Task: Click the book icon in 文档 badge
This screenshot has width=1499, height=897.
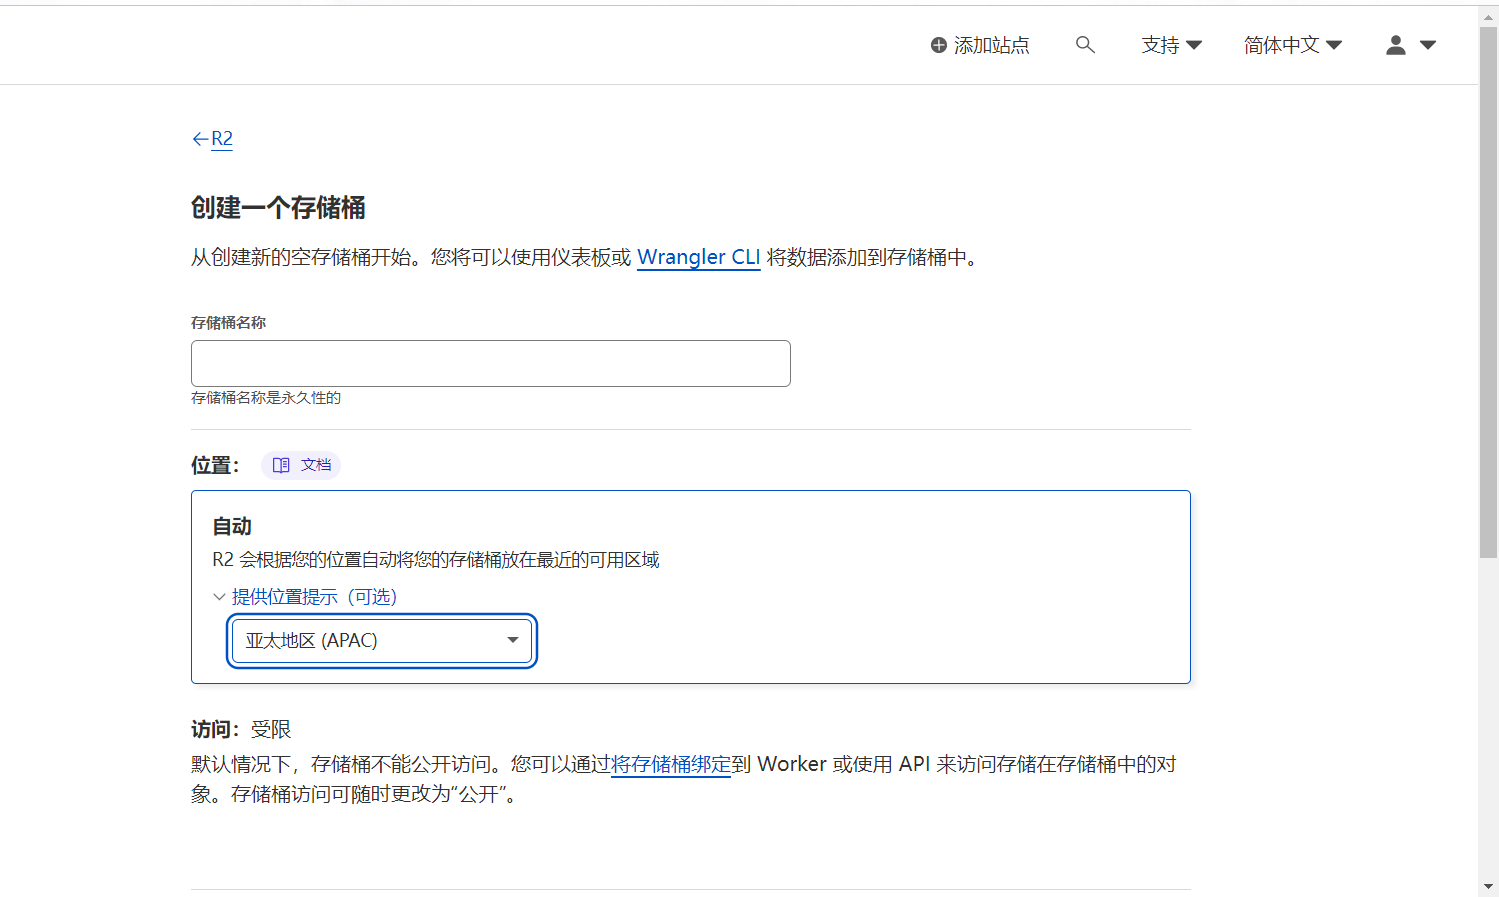Action: 281,465
